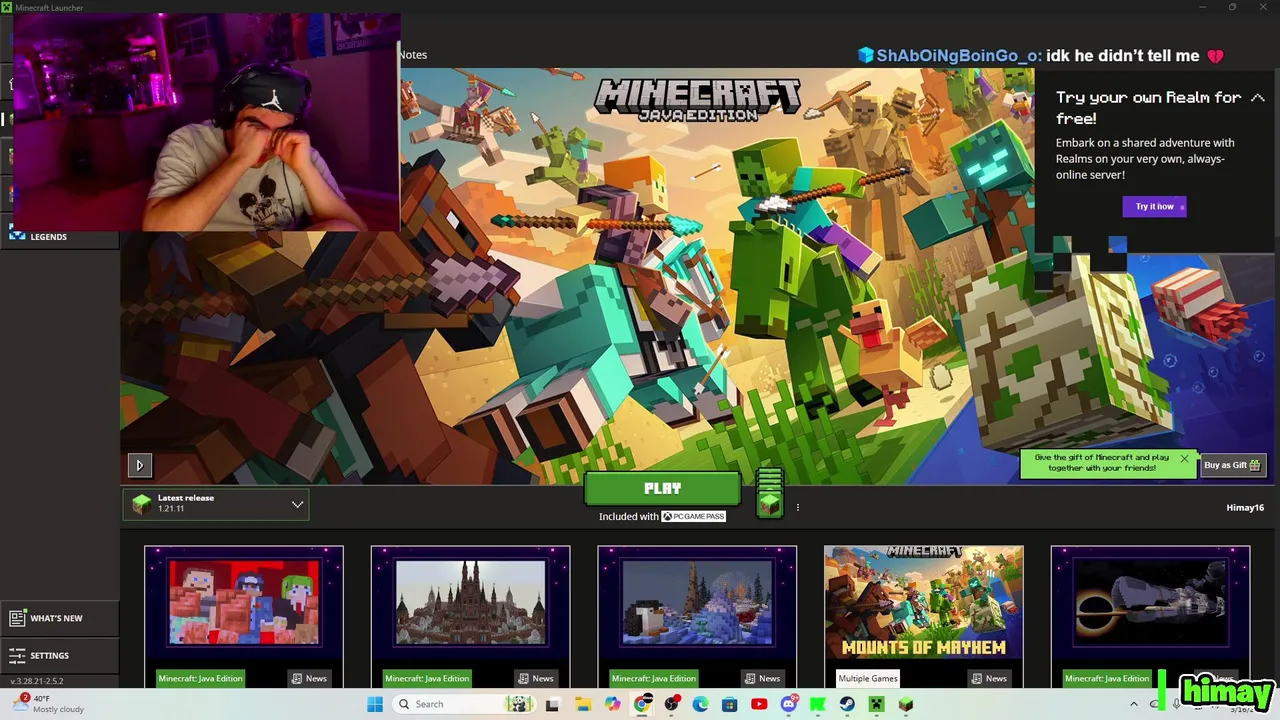
Task: Open Microsoft Store from the taskbar
Action: click(x=729, y=704)
